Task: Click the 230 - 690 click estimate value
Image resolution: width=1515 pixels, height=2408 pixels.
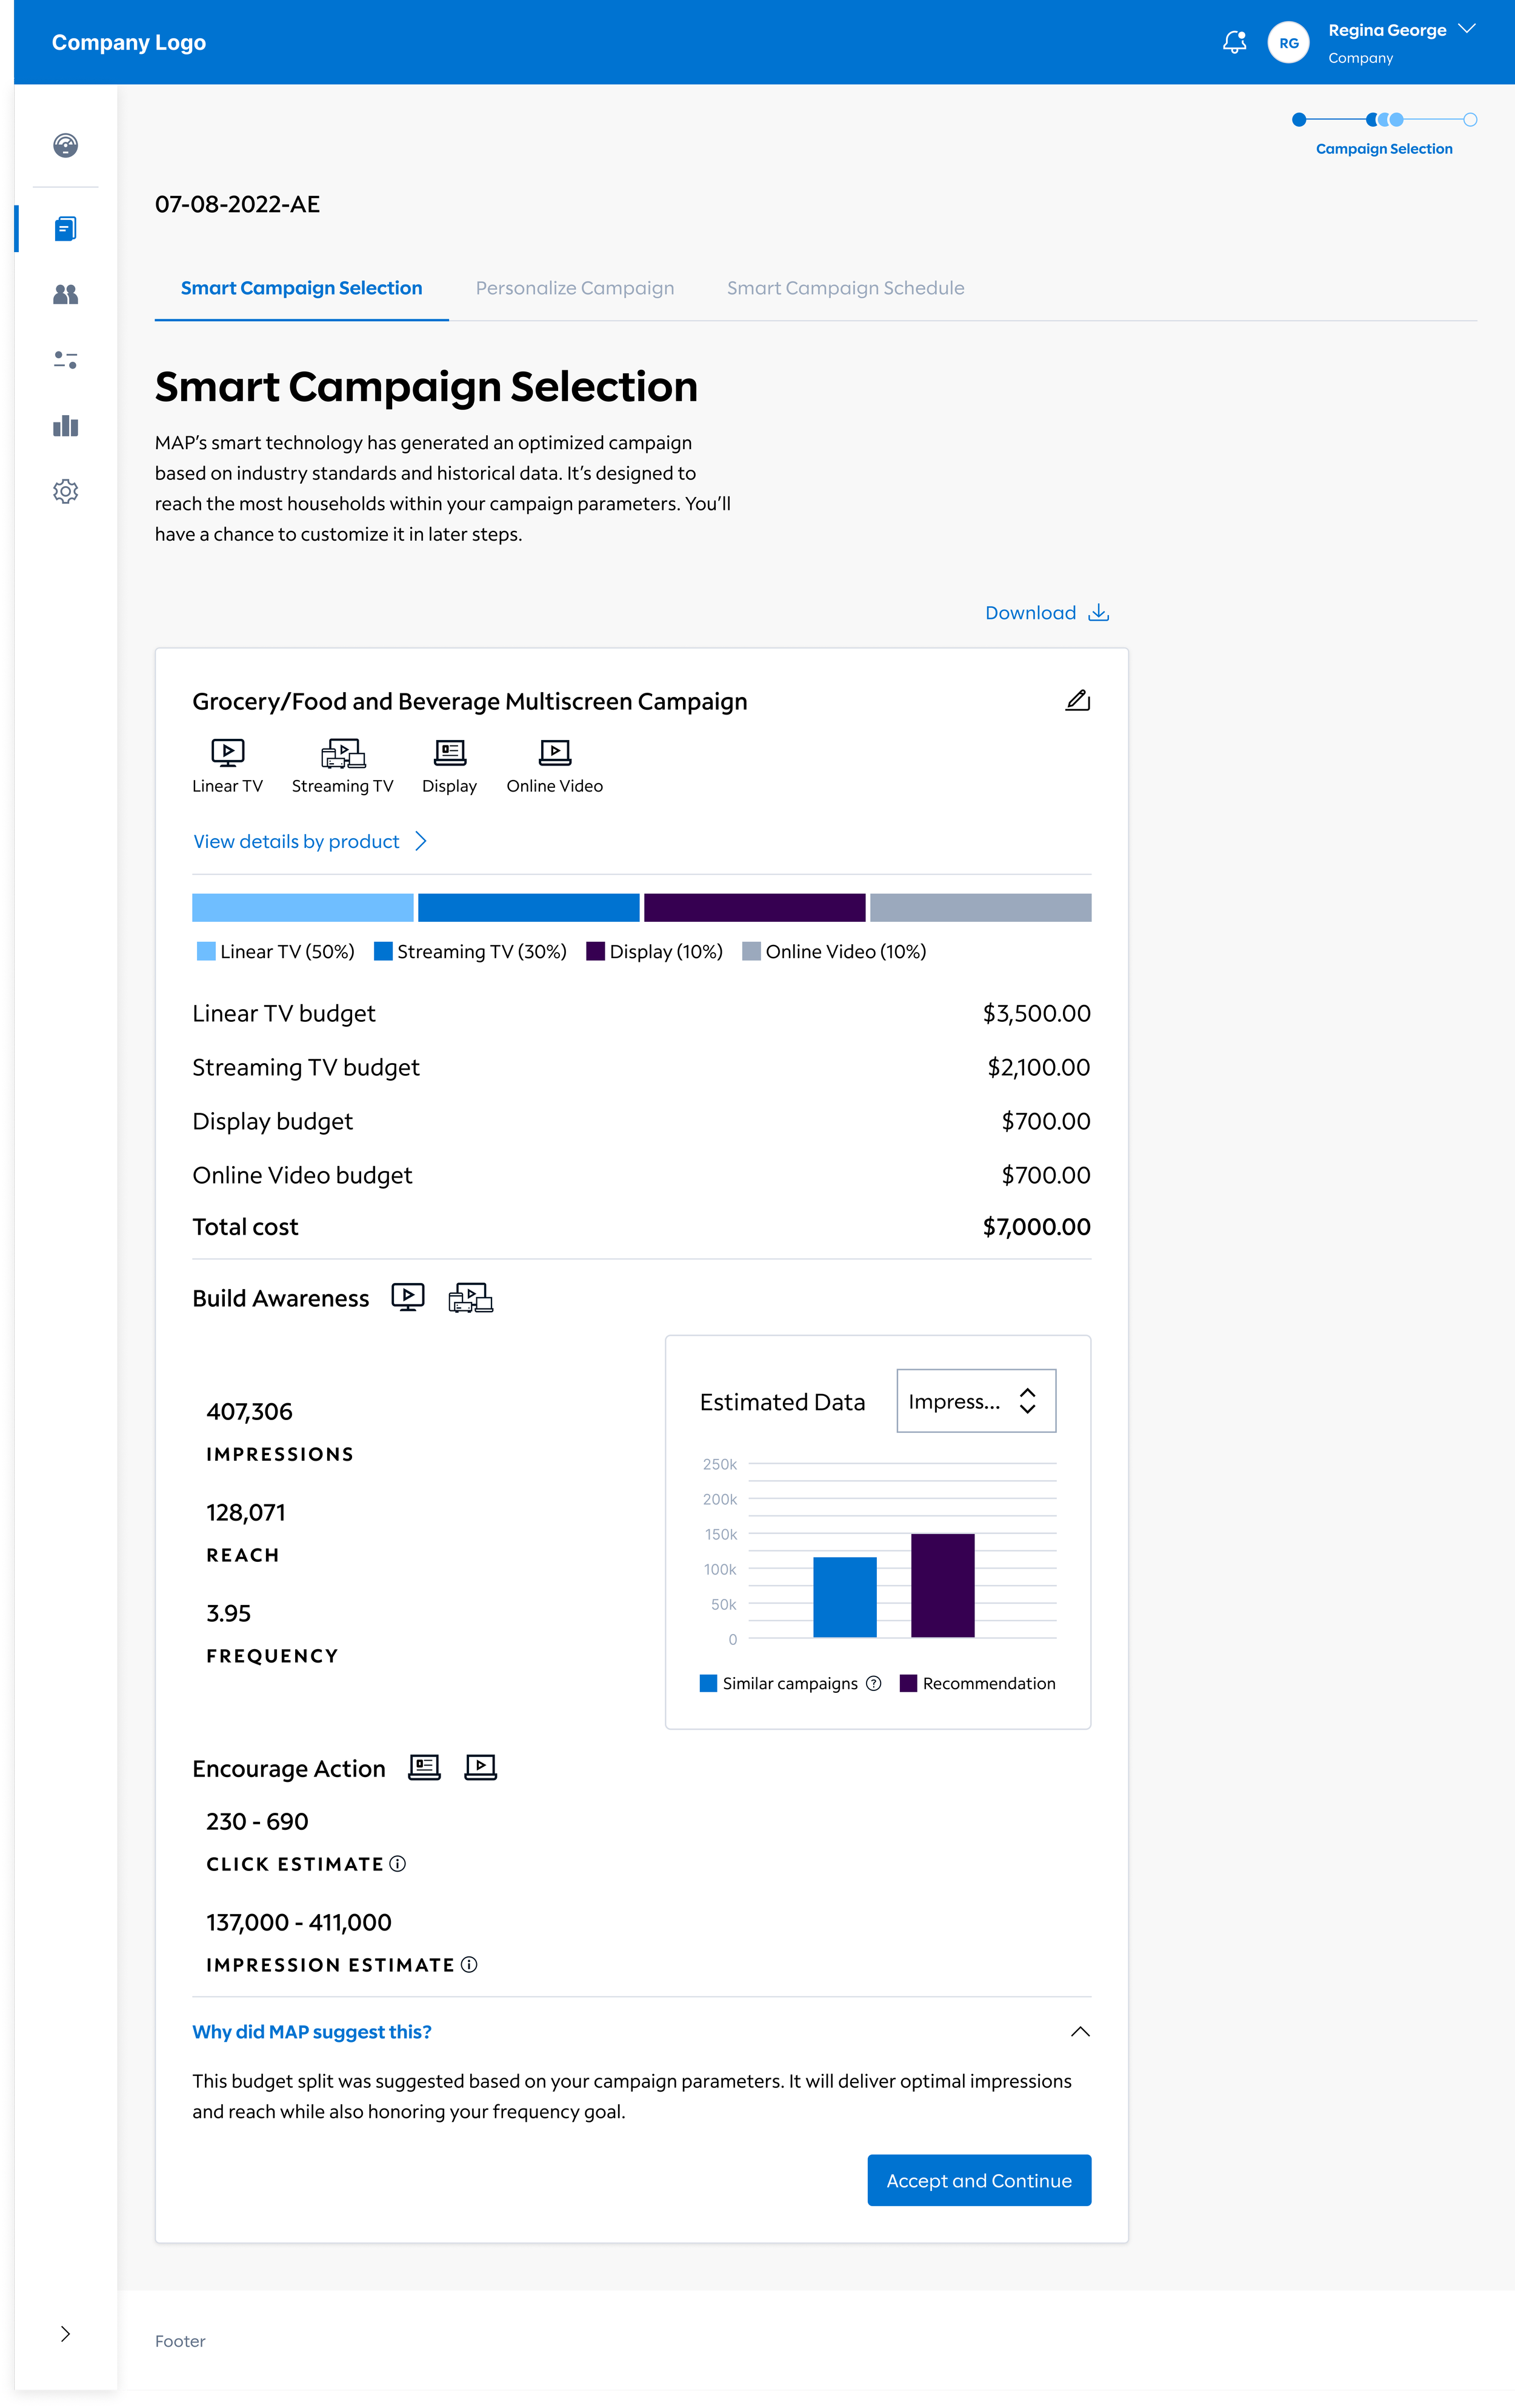Action: tap(257, 1821)
